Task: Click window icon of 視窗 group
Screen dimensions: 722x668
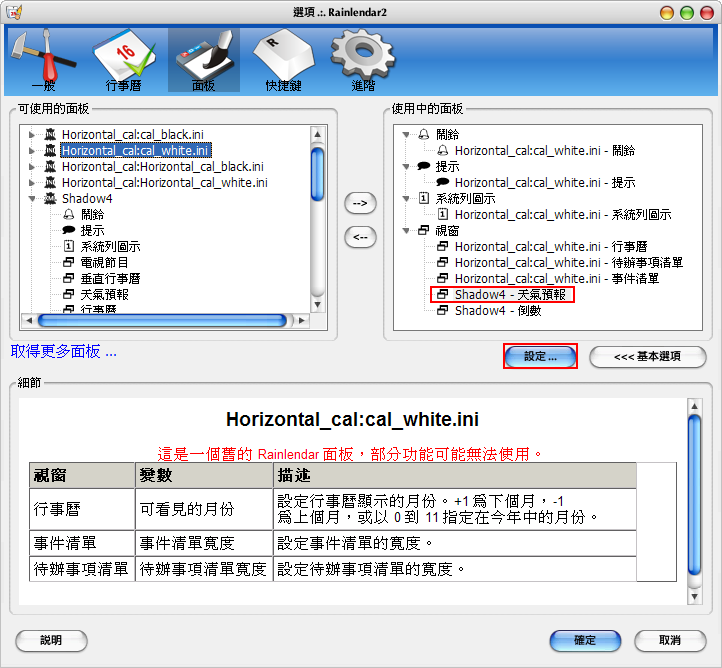Action: (x=424, y=230)
